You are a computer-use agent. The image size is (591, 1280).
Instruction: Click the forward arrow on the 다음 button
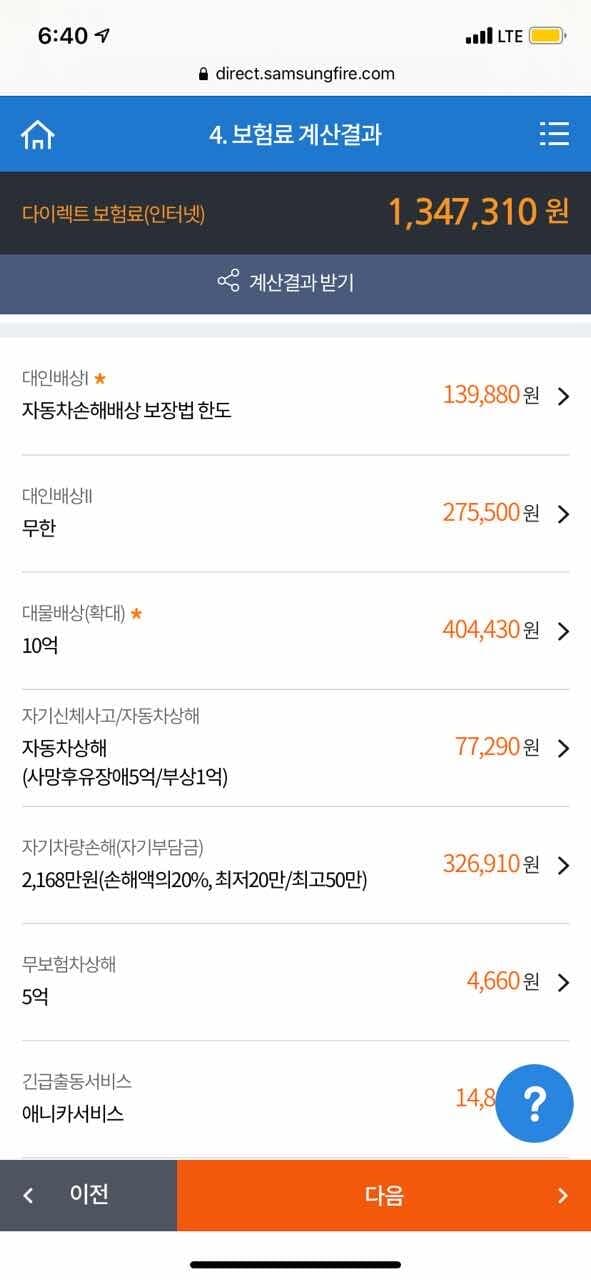click(561, 1195)
